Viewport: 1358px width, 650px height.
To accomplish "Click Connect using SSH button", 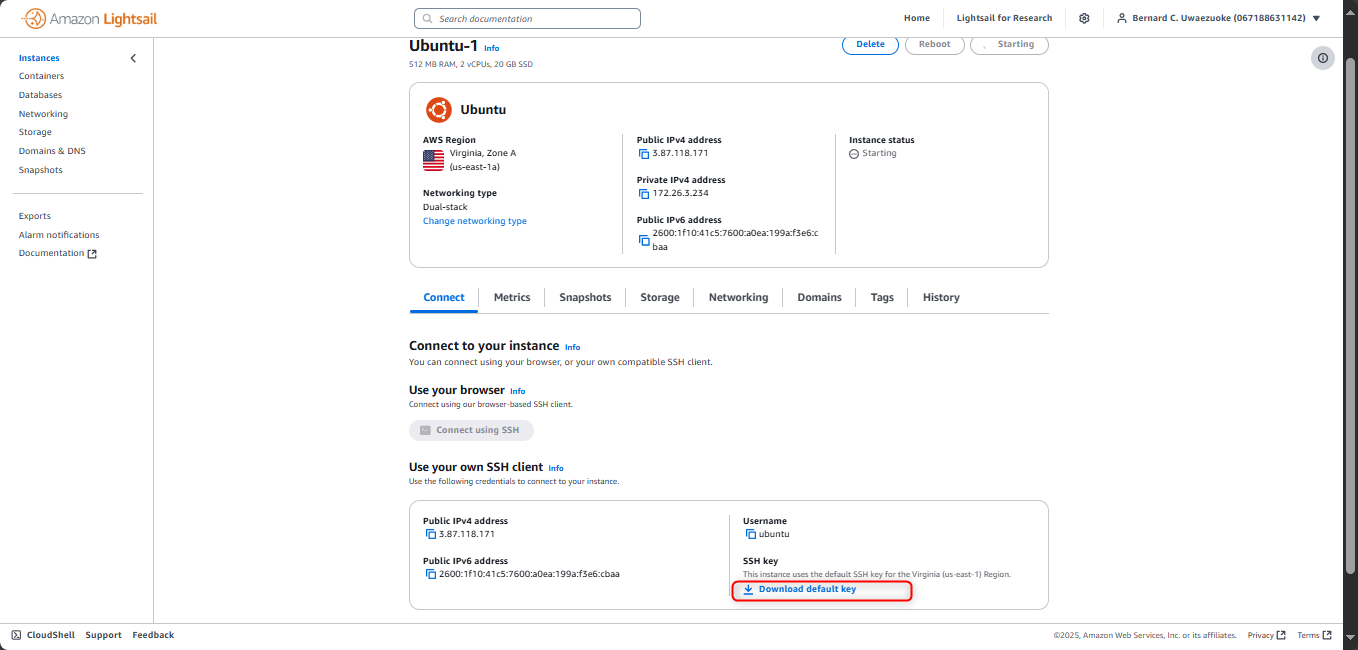I will pyautogui.click(x=471, y=430).
